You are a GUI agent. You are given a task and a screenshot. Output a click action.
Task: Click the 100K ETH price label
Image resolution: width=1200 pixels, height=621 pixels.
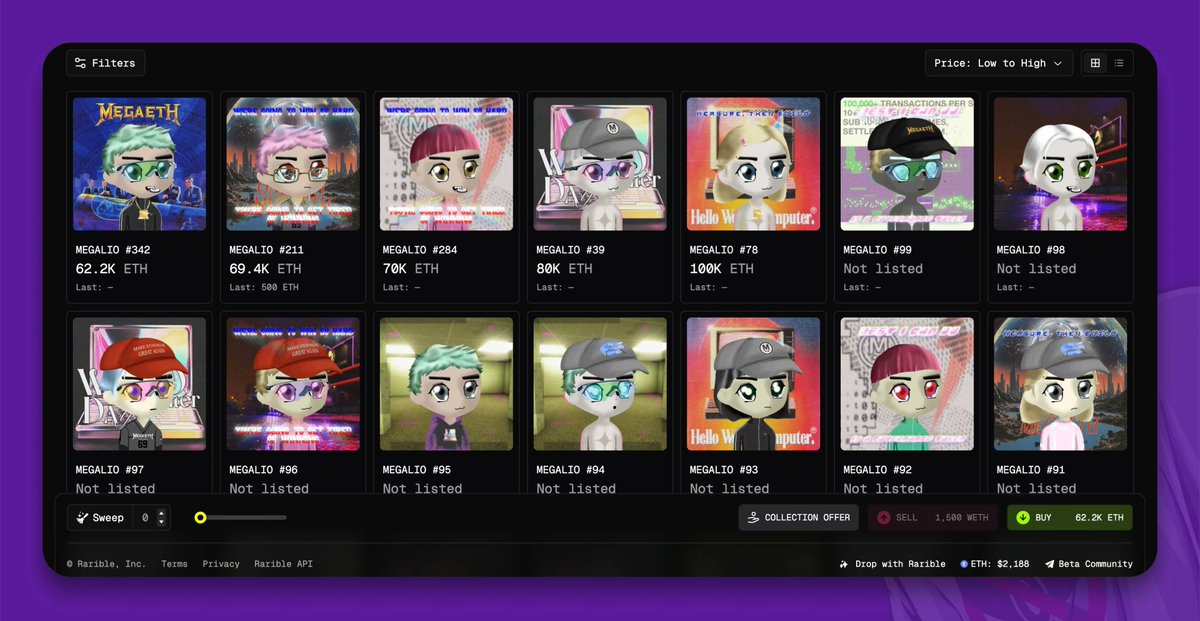(722, 269)
